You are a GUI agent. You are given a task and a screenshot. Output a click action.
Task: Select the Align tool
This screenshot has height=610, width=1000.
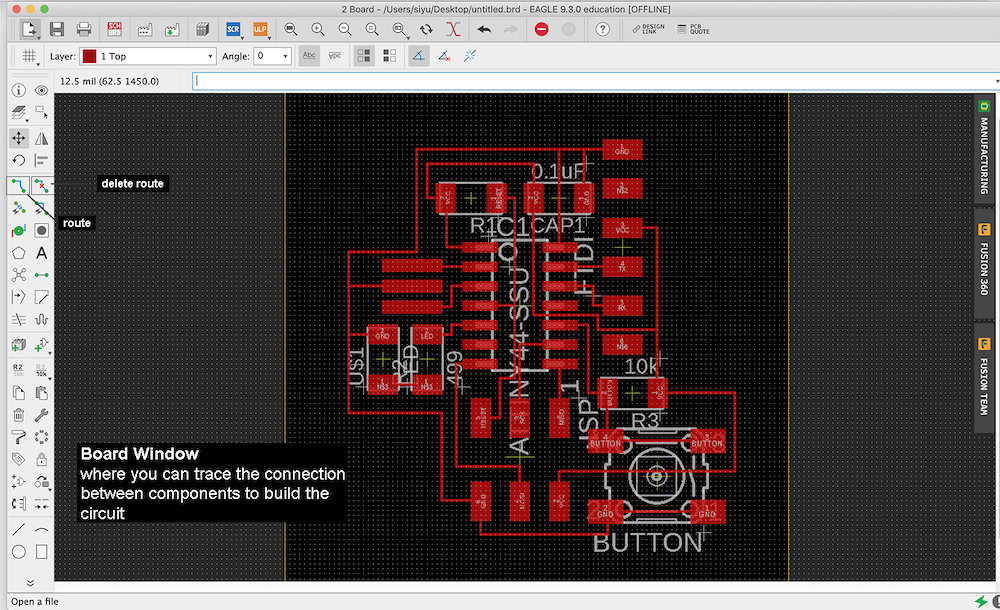(x=41, y=160)
